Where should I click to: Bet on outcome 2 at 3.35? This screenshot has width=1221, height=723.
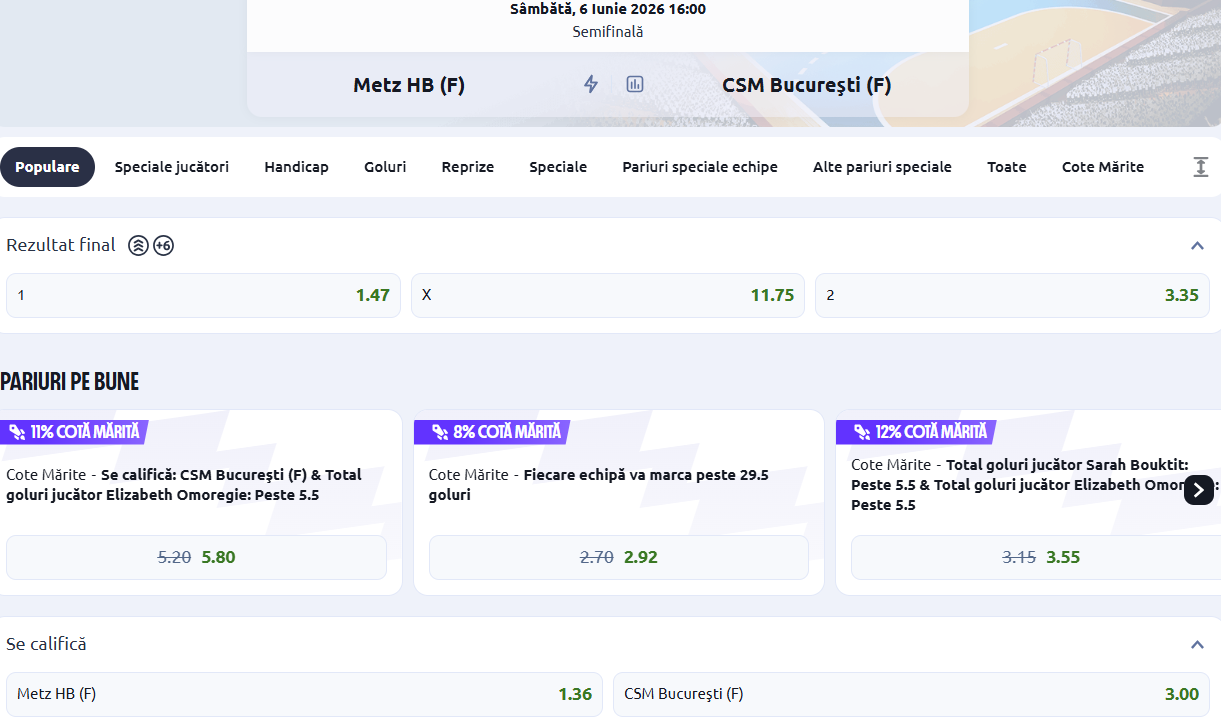[x=1012, y=295]
